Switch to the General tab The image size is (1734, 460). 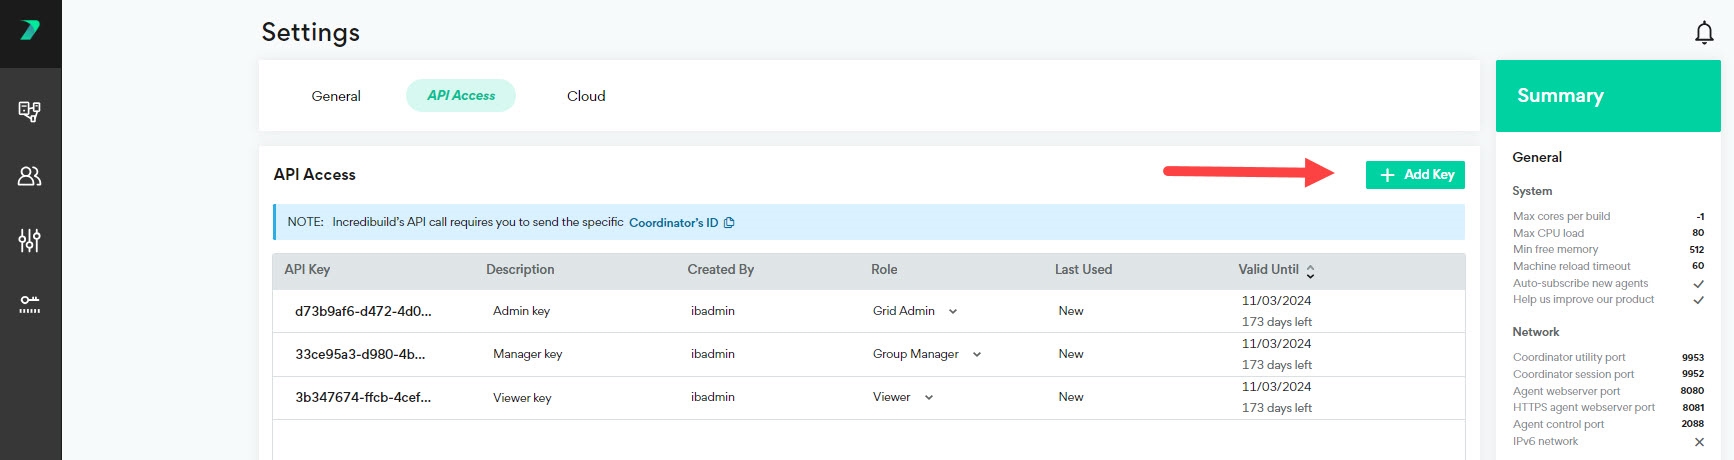coord(336,96)
